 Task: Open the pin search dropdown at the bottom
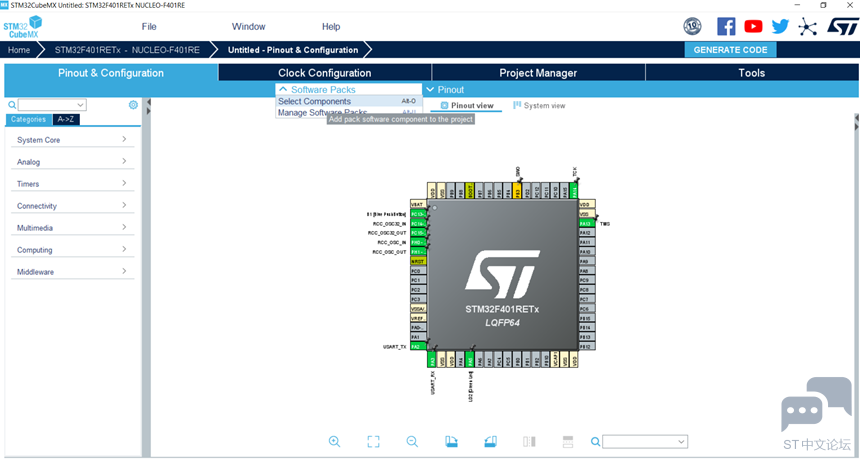click(x=681, y=441)
